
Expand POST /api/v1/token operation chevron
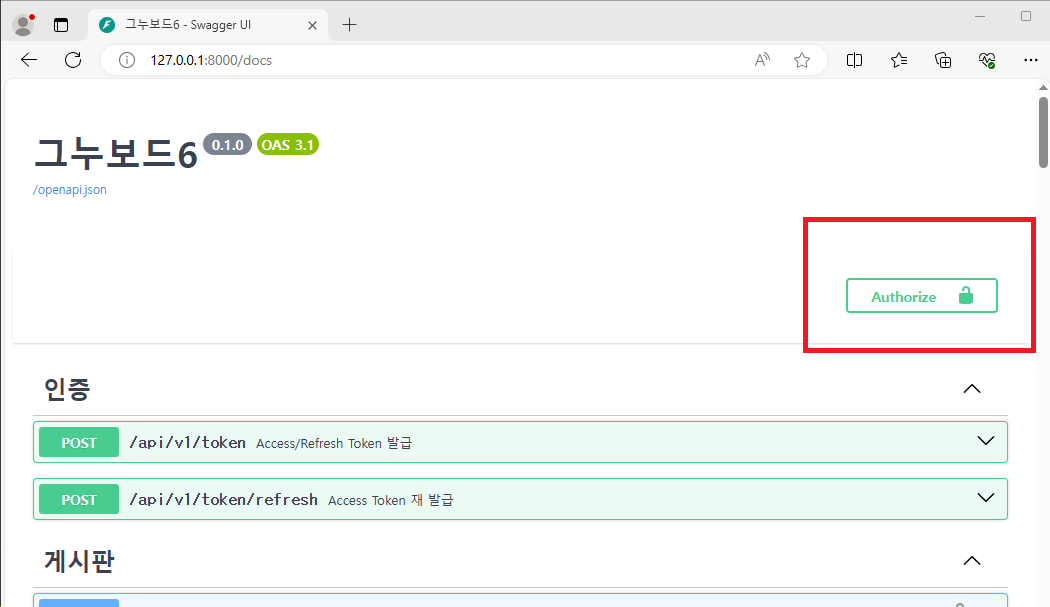986,441
